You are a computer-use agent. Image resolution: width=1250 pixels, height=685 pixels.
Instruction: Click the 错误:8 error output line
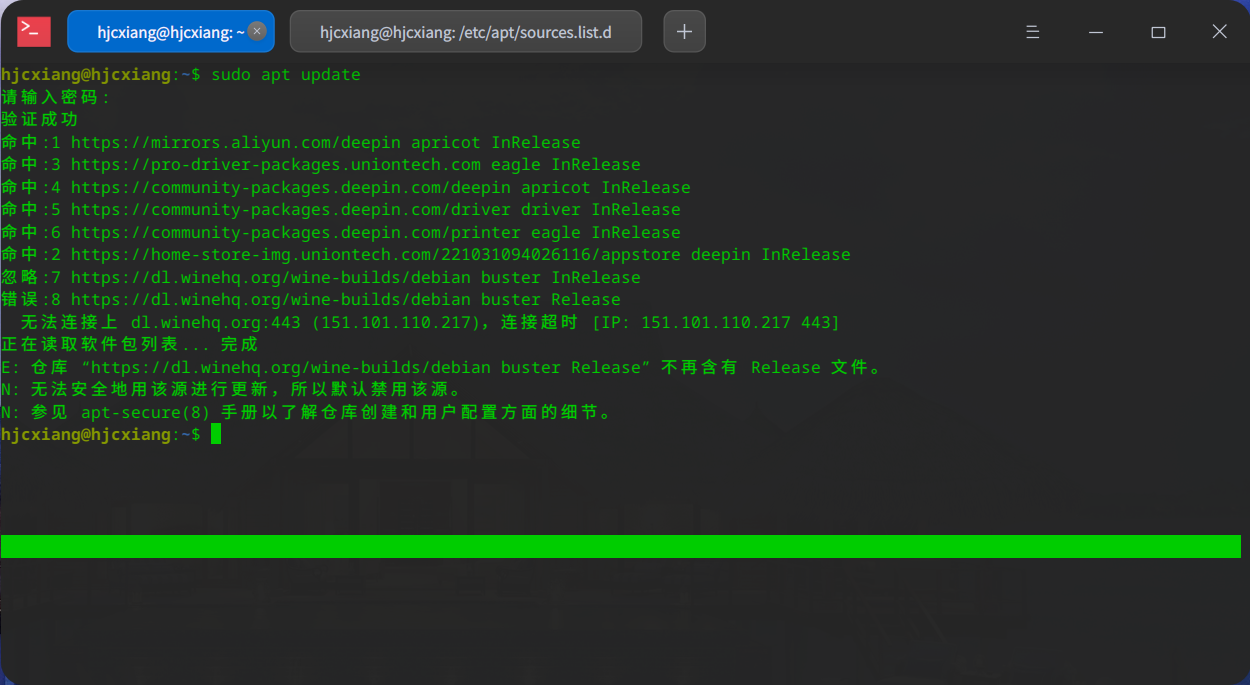tap(31, 299)
